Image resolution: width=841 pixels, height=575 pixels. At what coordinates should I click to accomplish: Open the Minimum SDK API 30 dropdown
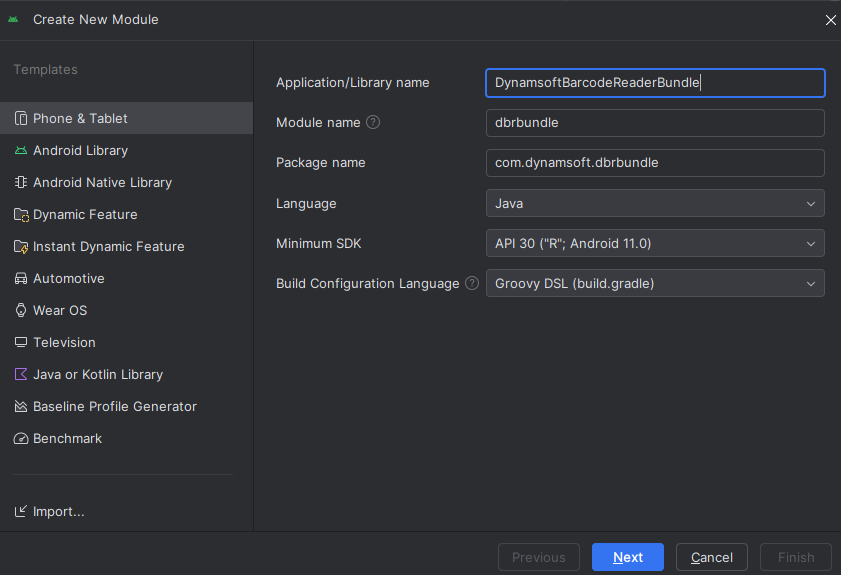(x=655, y=244)
